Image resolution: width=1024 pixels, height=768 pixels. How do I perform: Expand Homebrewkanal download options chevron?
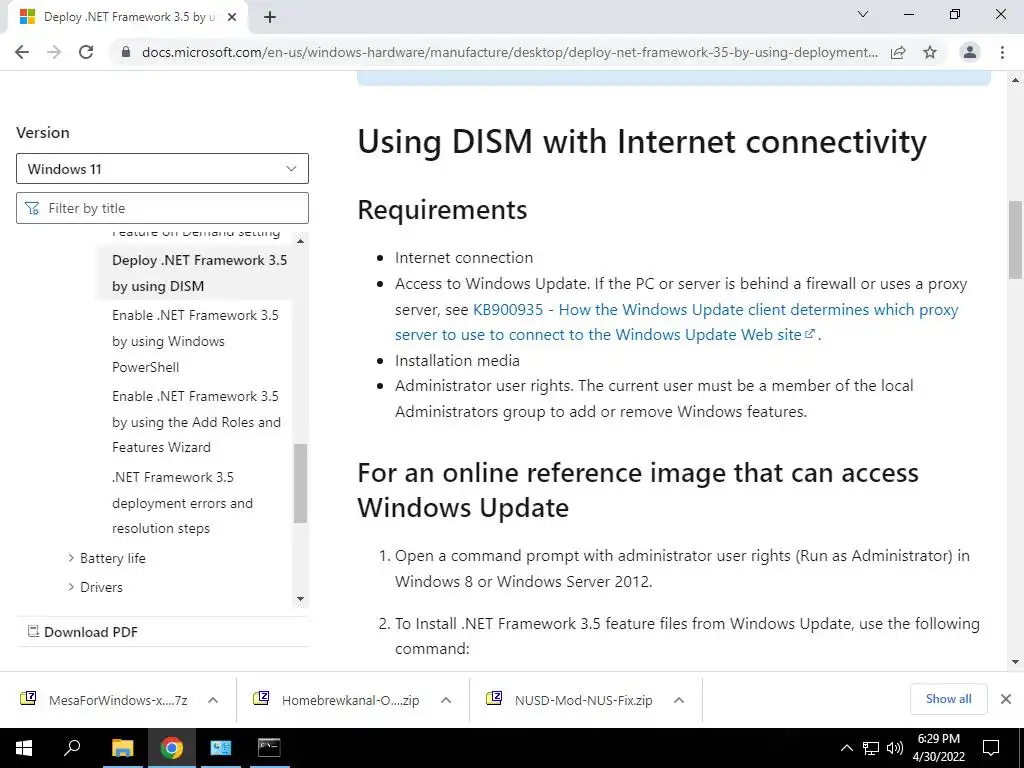pyautogui.click(x=446, y=700)
